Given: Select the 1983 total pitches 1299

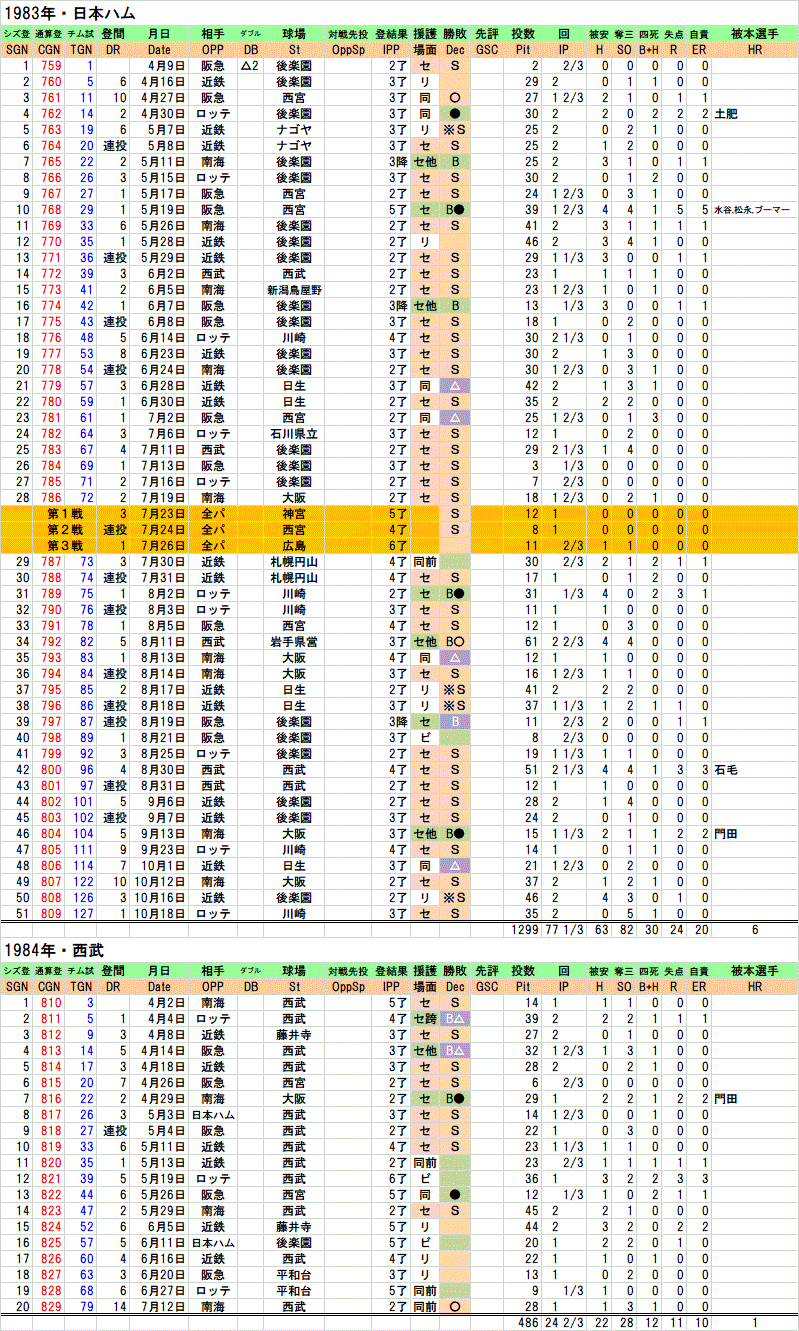Looking at the screenshot, I should 523,931.
